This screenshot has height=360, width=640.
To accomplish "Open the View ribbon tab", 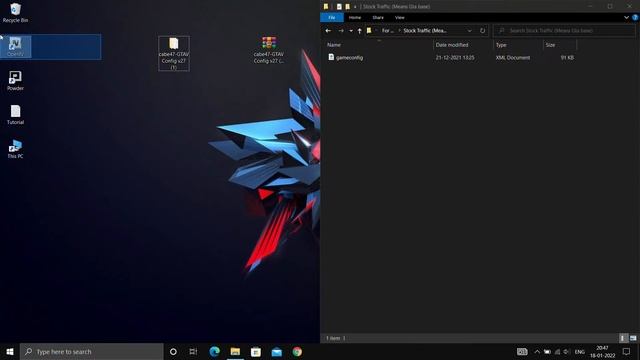I will [x=400, y=18].
